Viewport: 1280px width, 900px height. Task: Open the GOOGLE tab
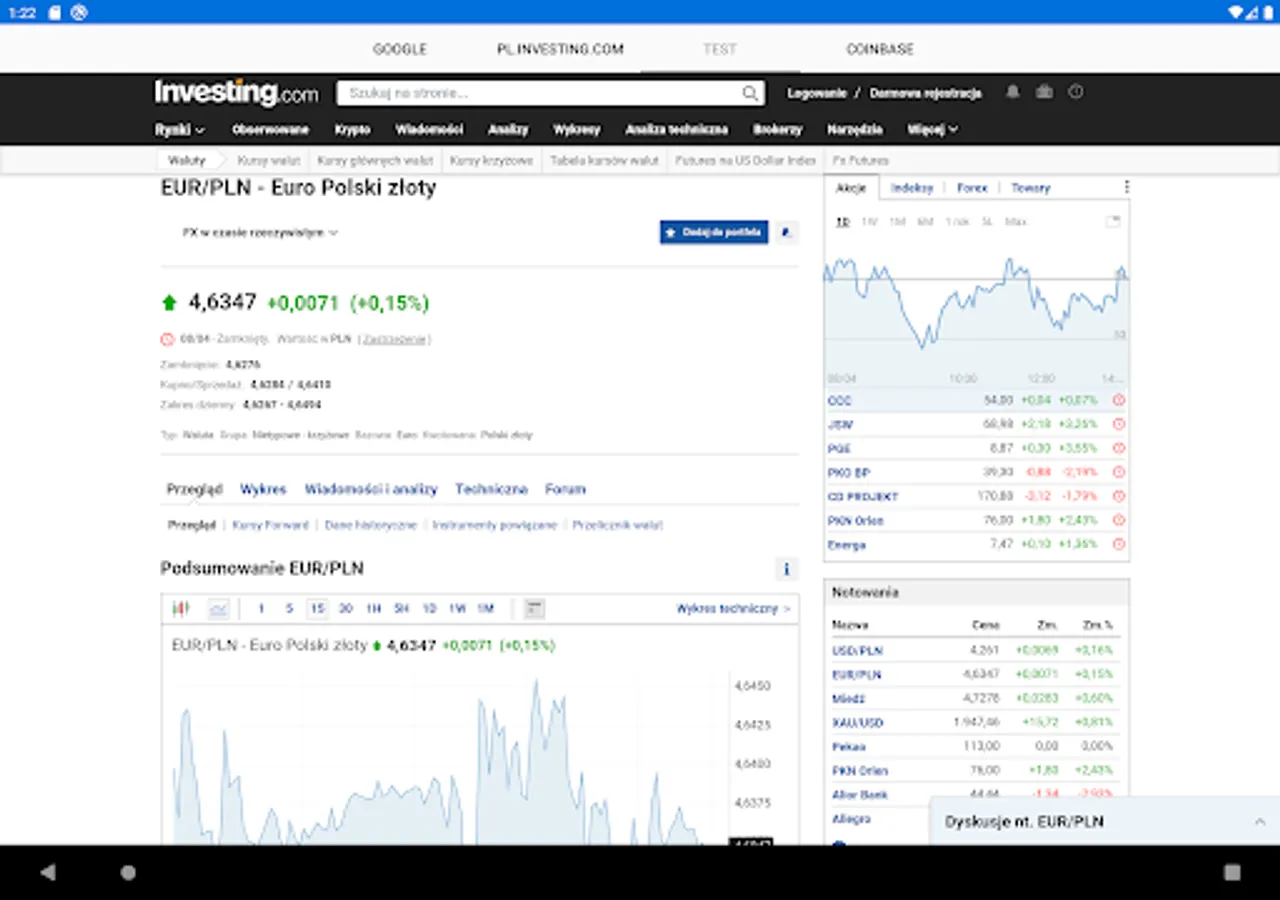[x=400, y=49]
